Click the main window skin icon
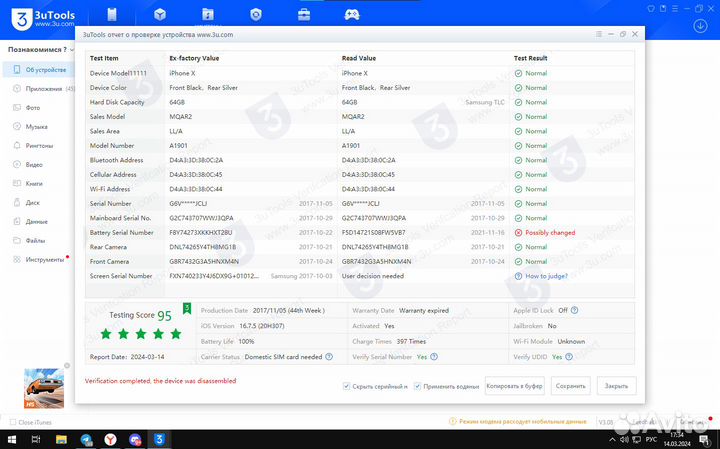Screen dimensions: 720x449 pos(651,8)
